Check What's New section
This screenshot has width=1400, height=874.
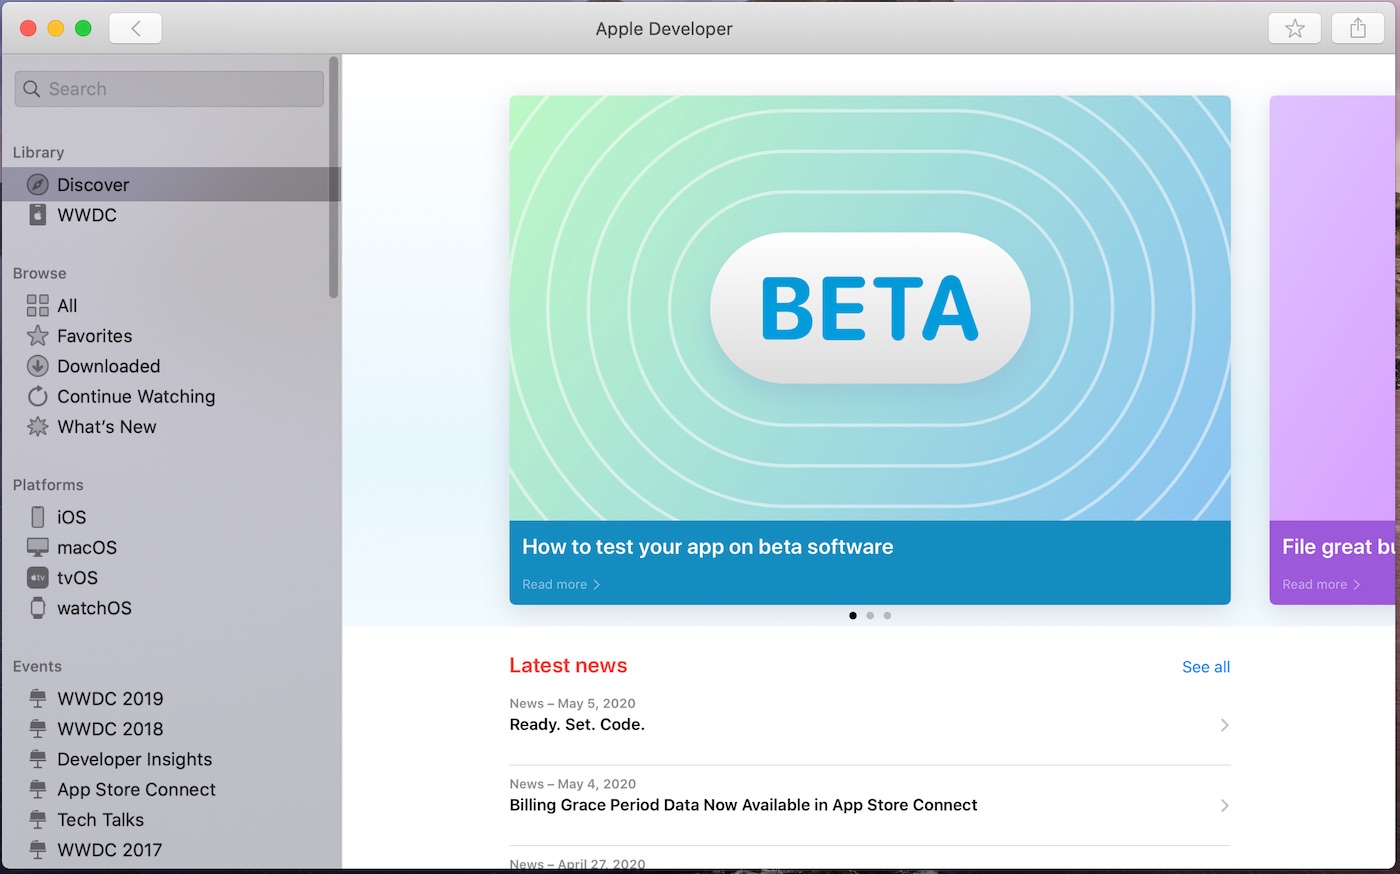coord(106,427)
